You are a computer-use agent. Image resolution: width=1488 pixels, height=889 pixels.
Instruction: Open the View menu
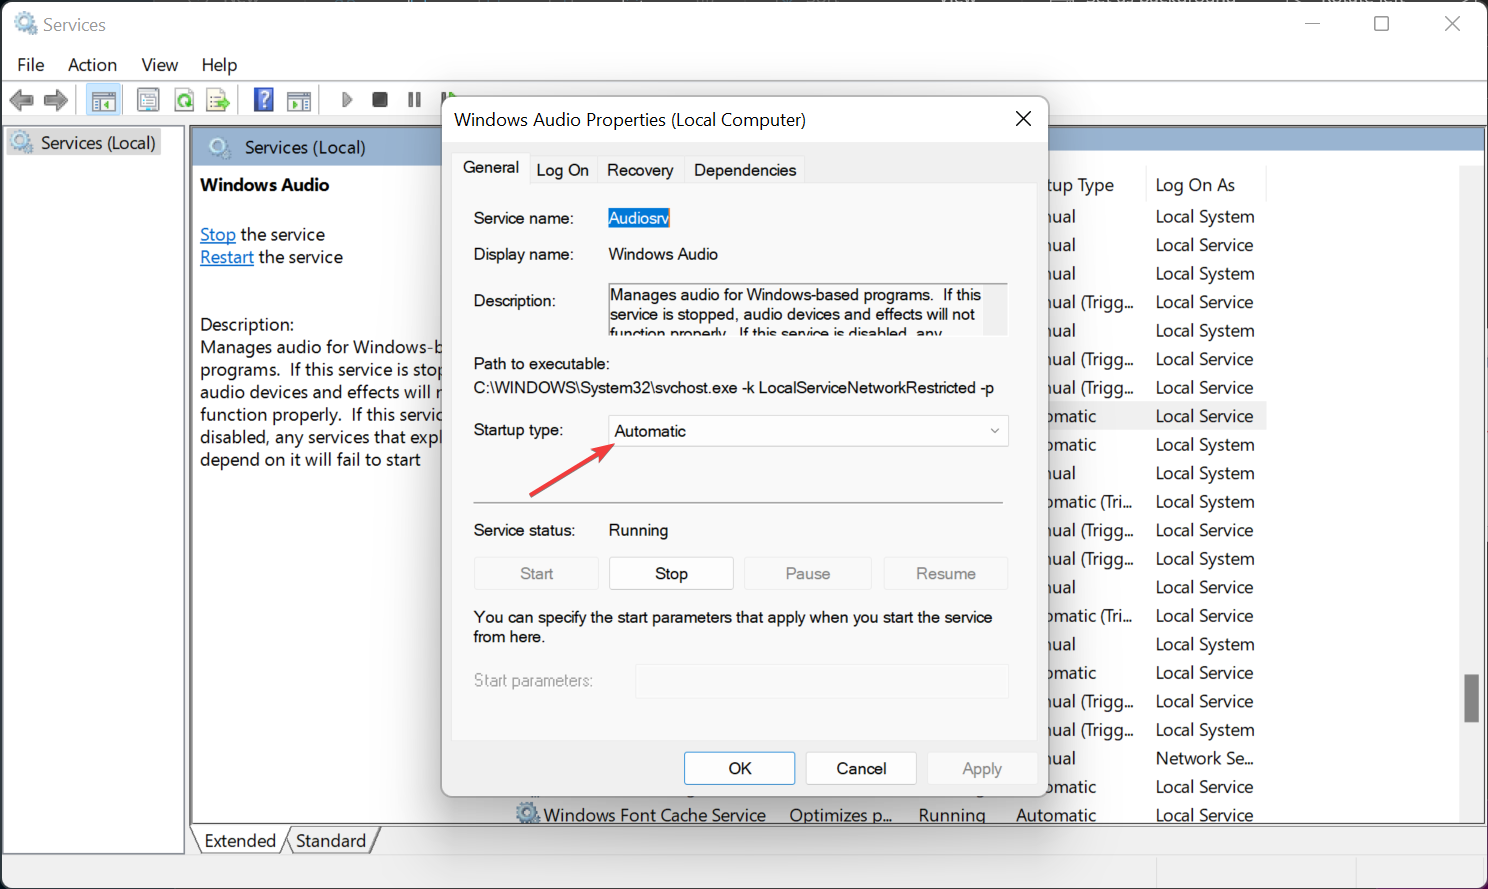159,65
